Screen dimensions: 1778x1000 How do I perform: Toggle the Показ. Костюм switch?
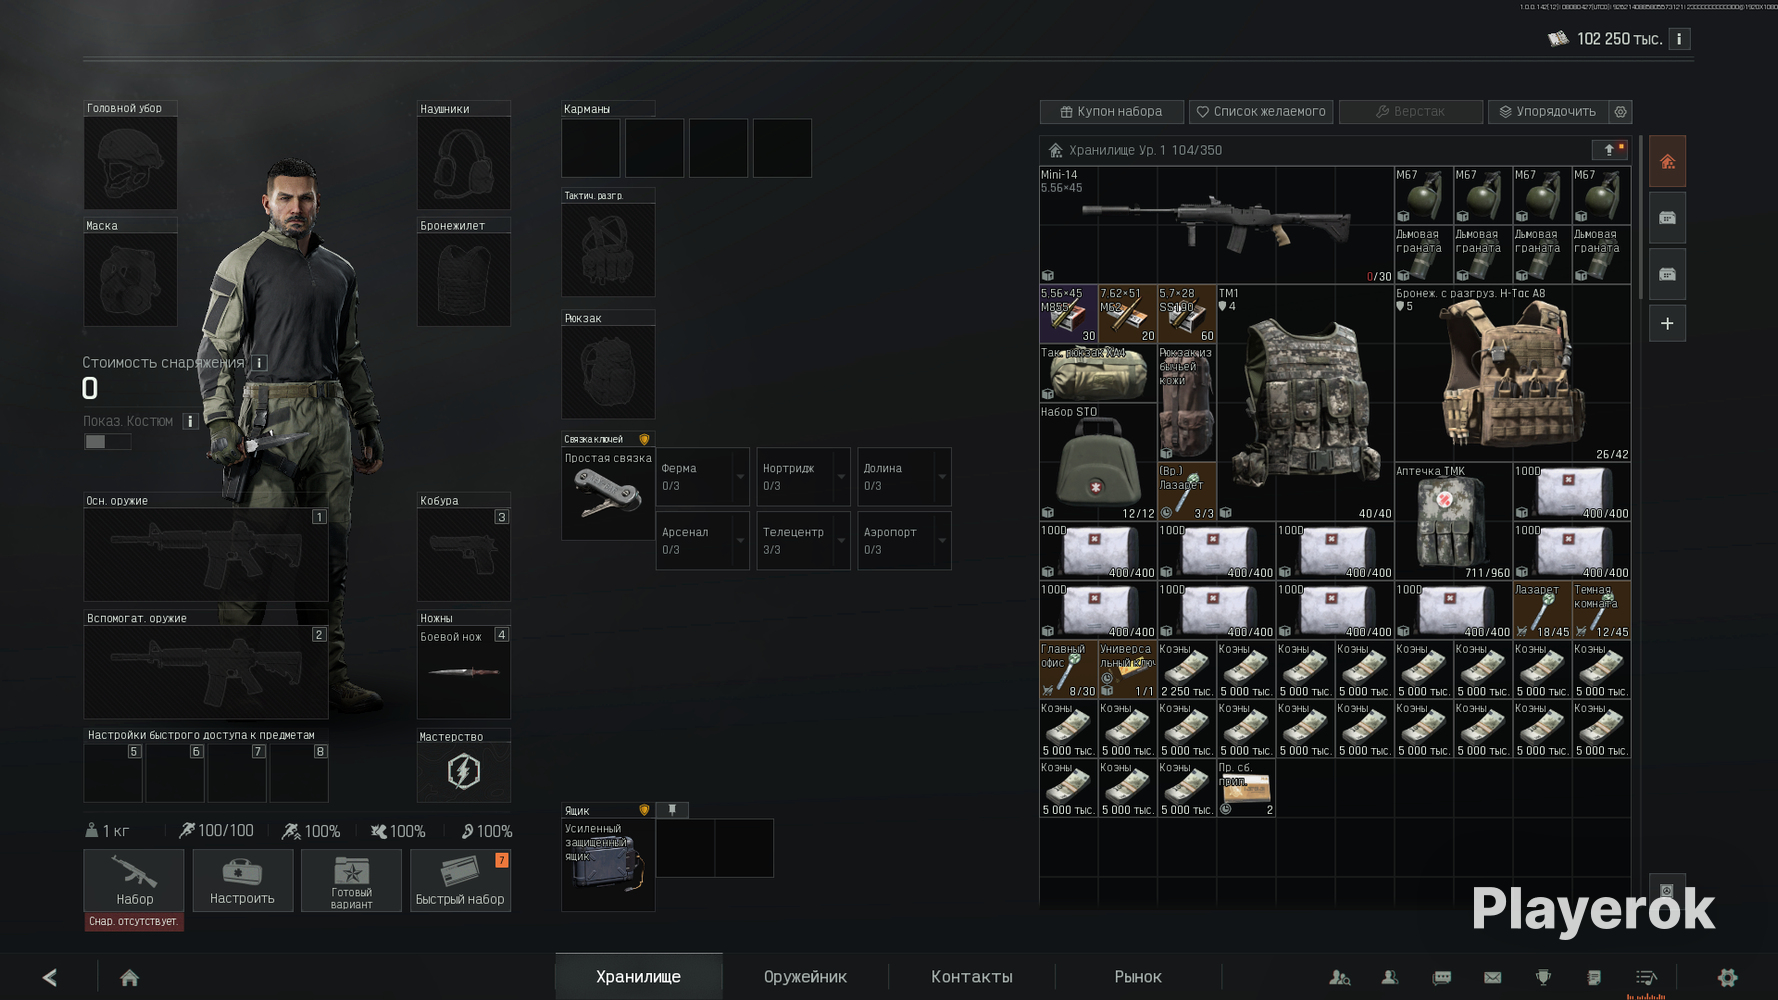point(107,442)
